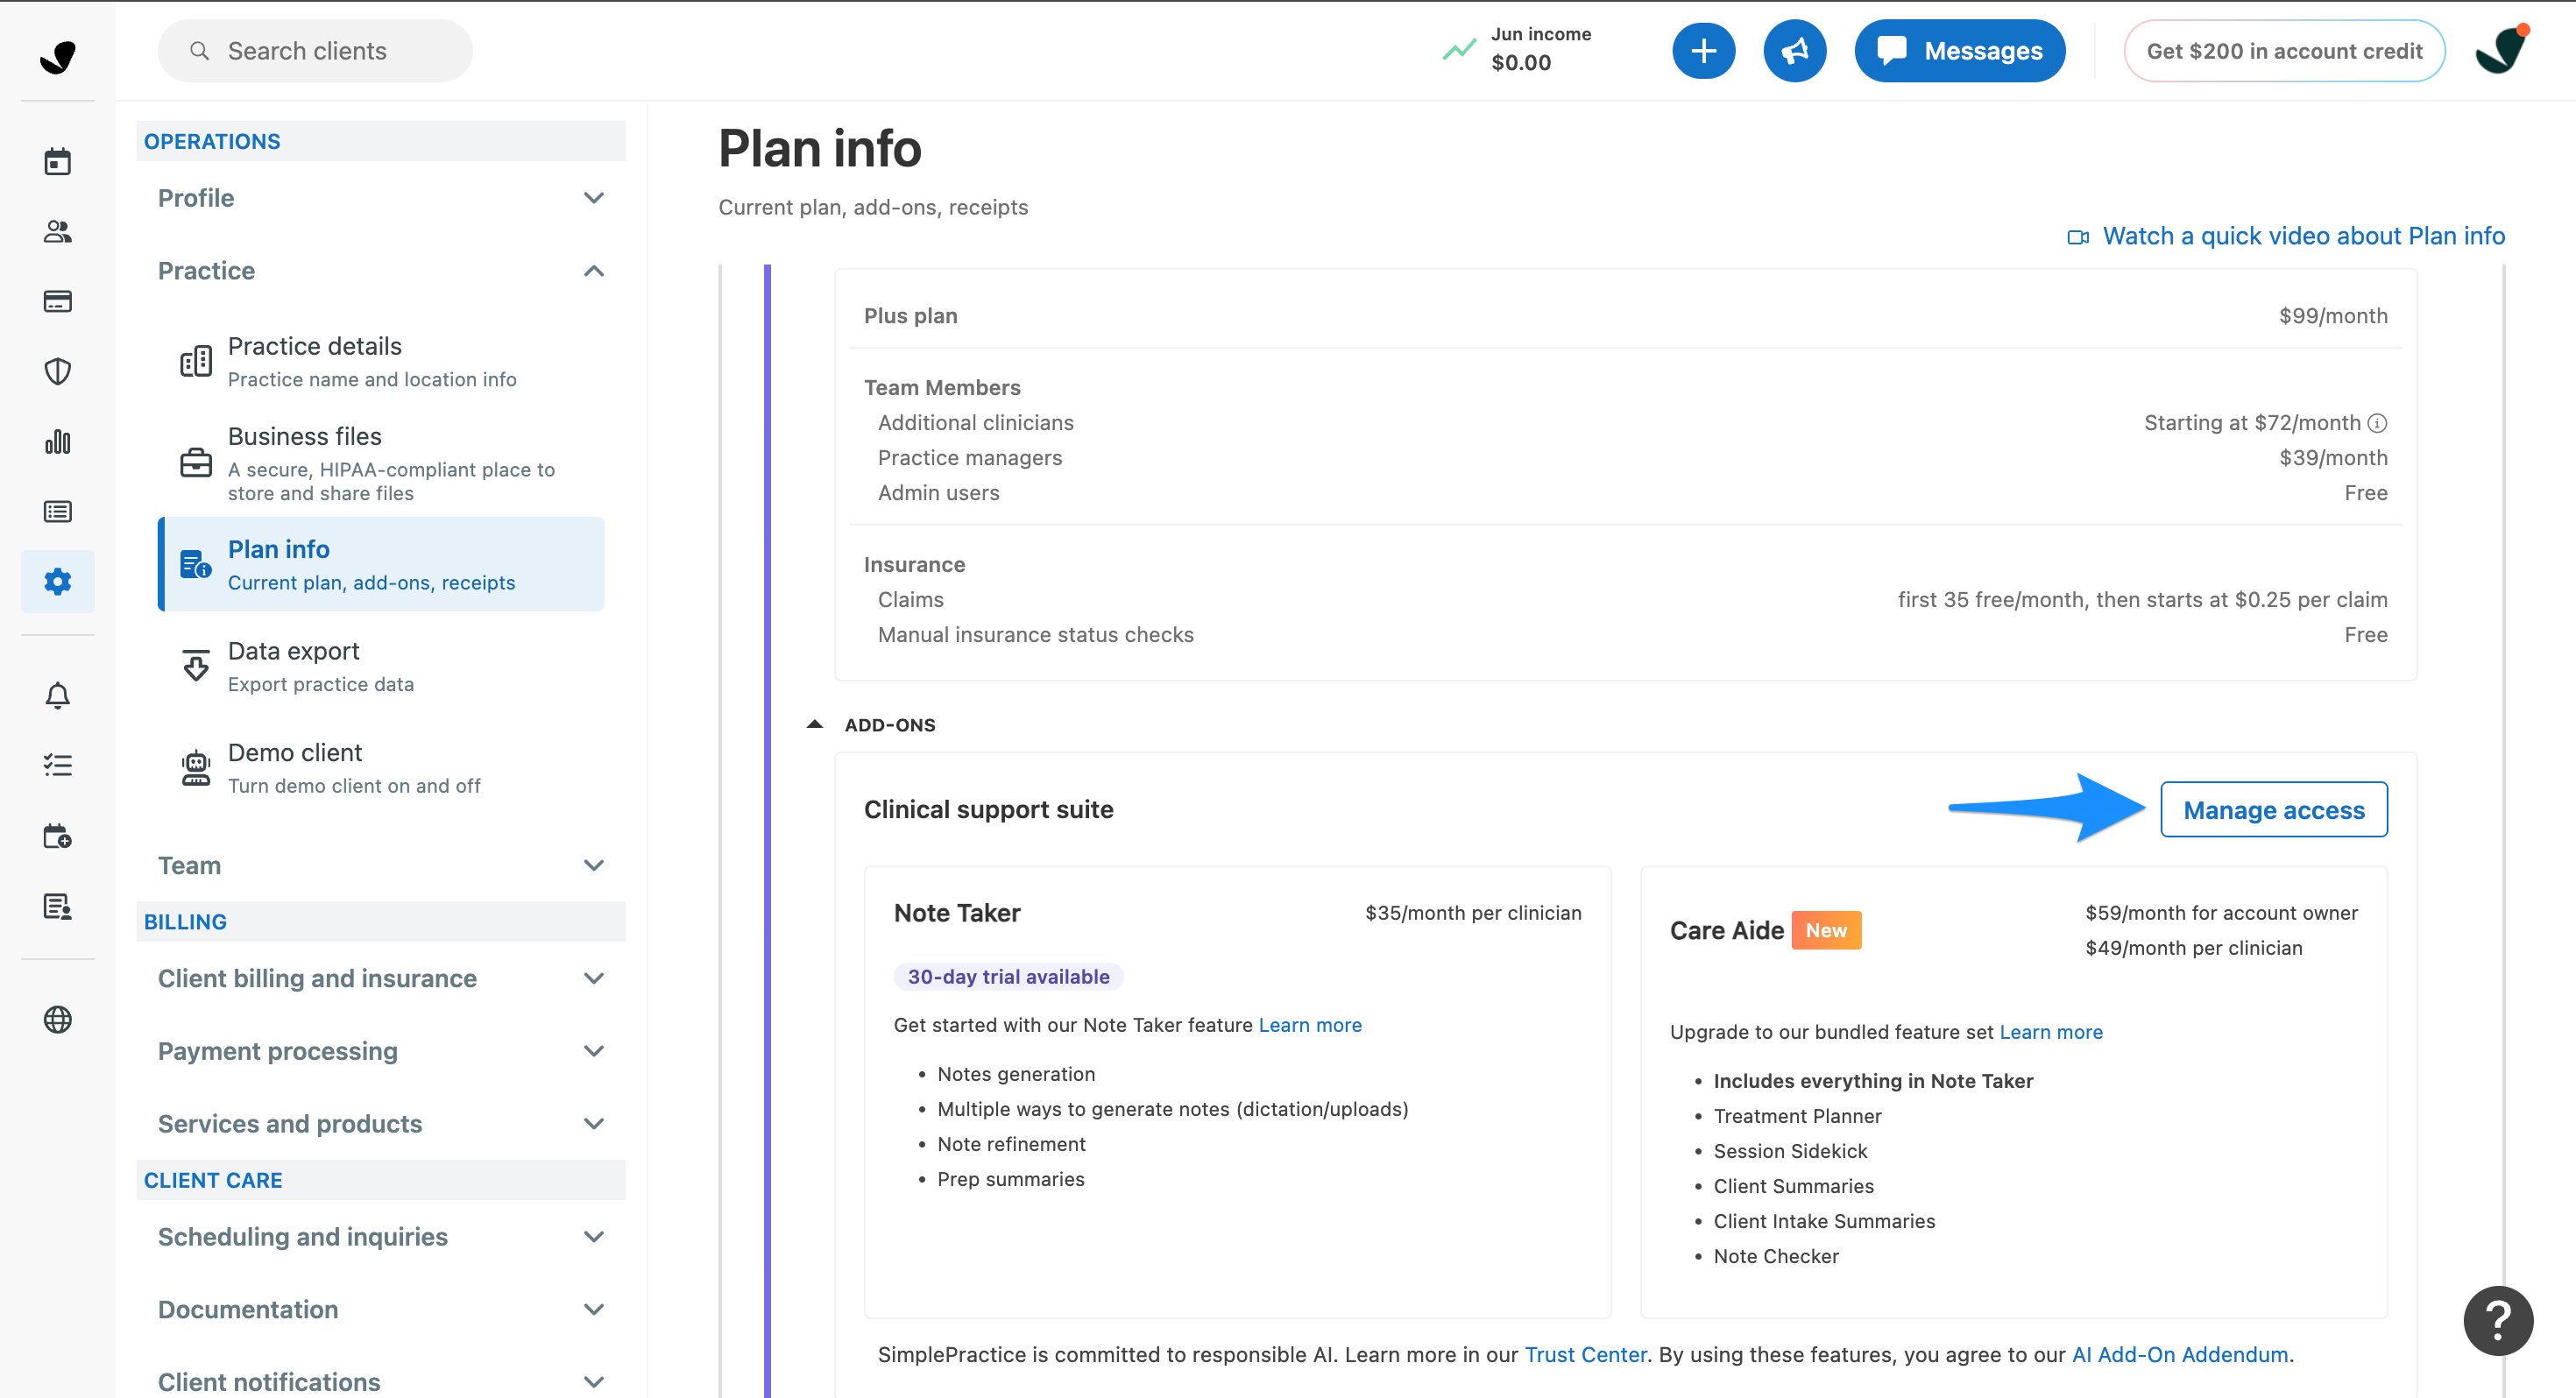Open the Reminders bell icon in sidebar

point(57,695)
